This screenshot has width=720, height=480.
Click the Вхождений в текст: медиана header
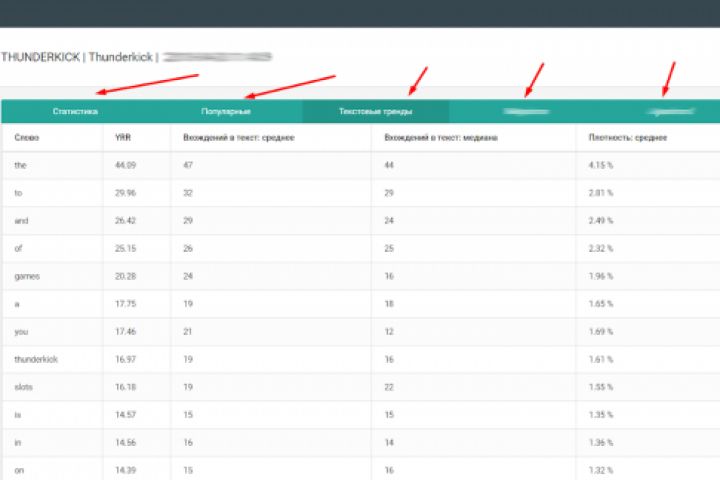[441, 137]
